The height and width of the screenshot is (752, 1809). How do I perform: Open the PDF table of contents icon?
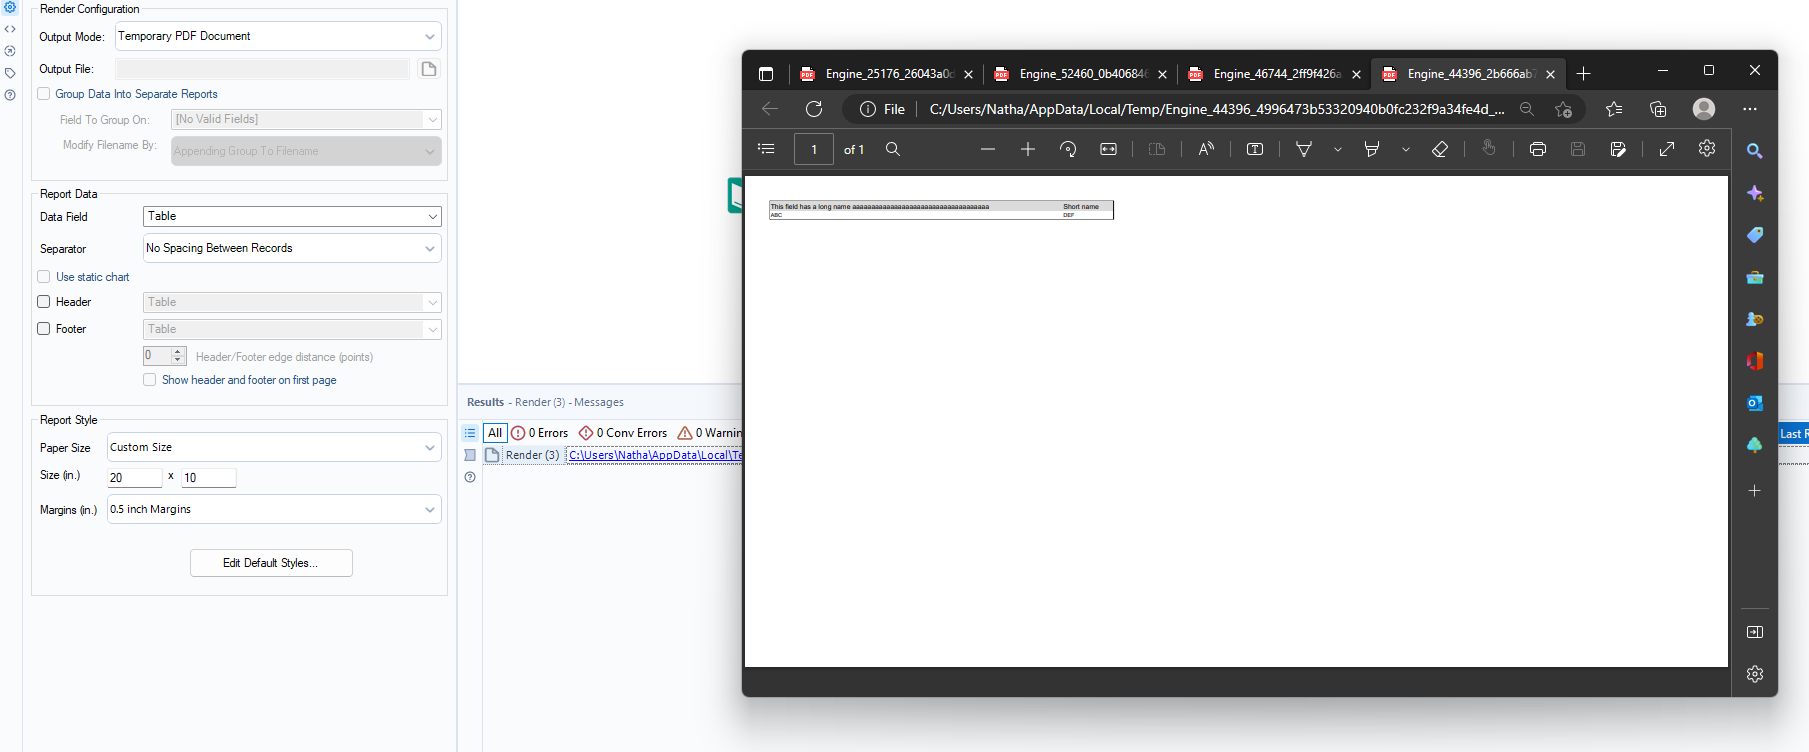pos(766,149)
